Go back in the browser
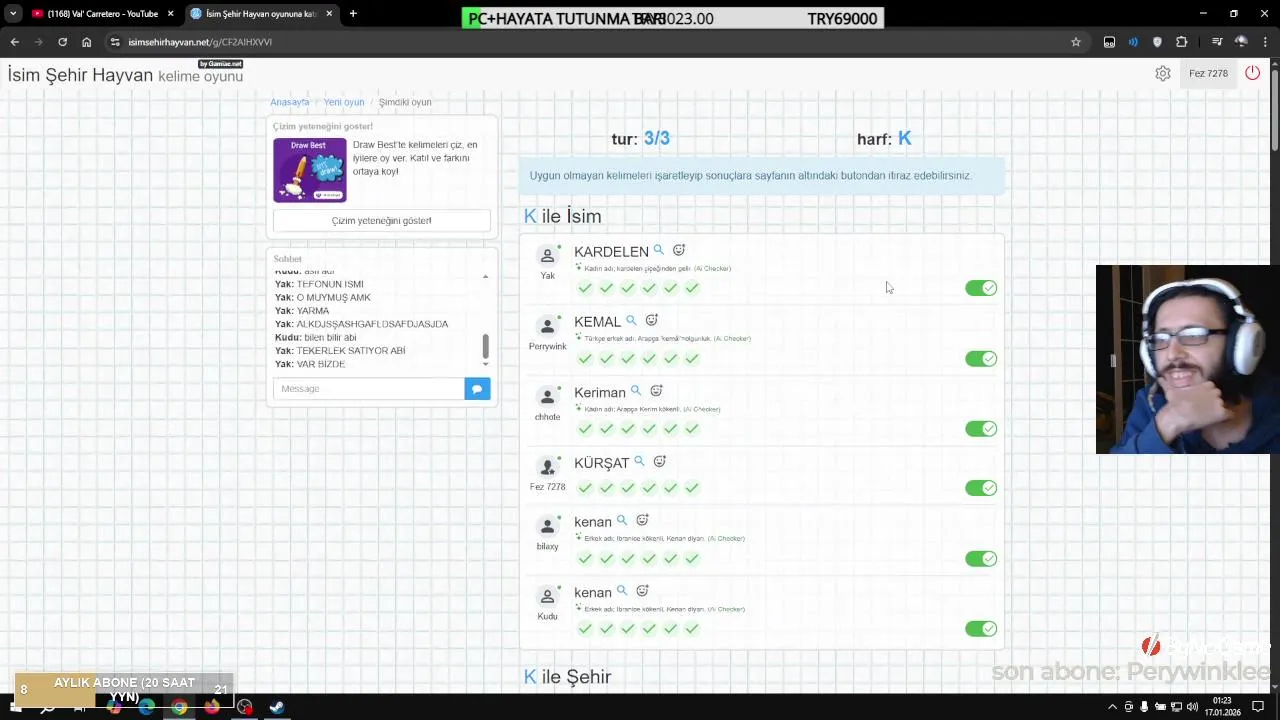The image size is (1280, 720). coord(14,42)
